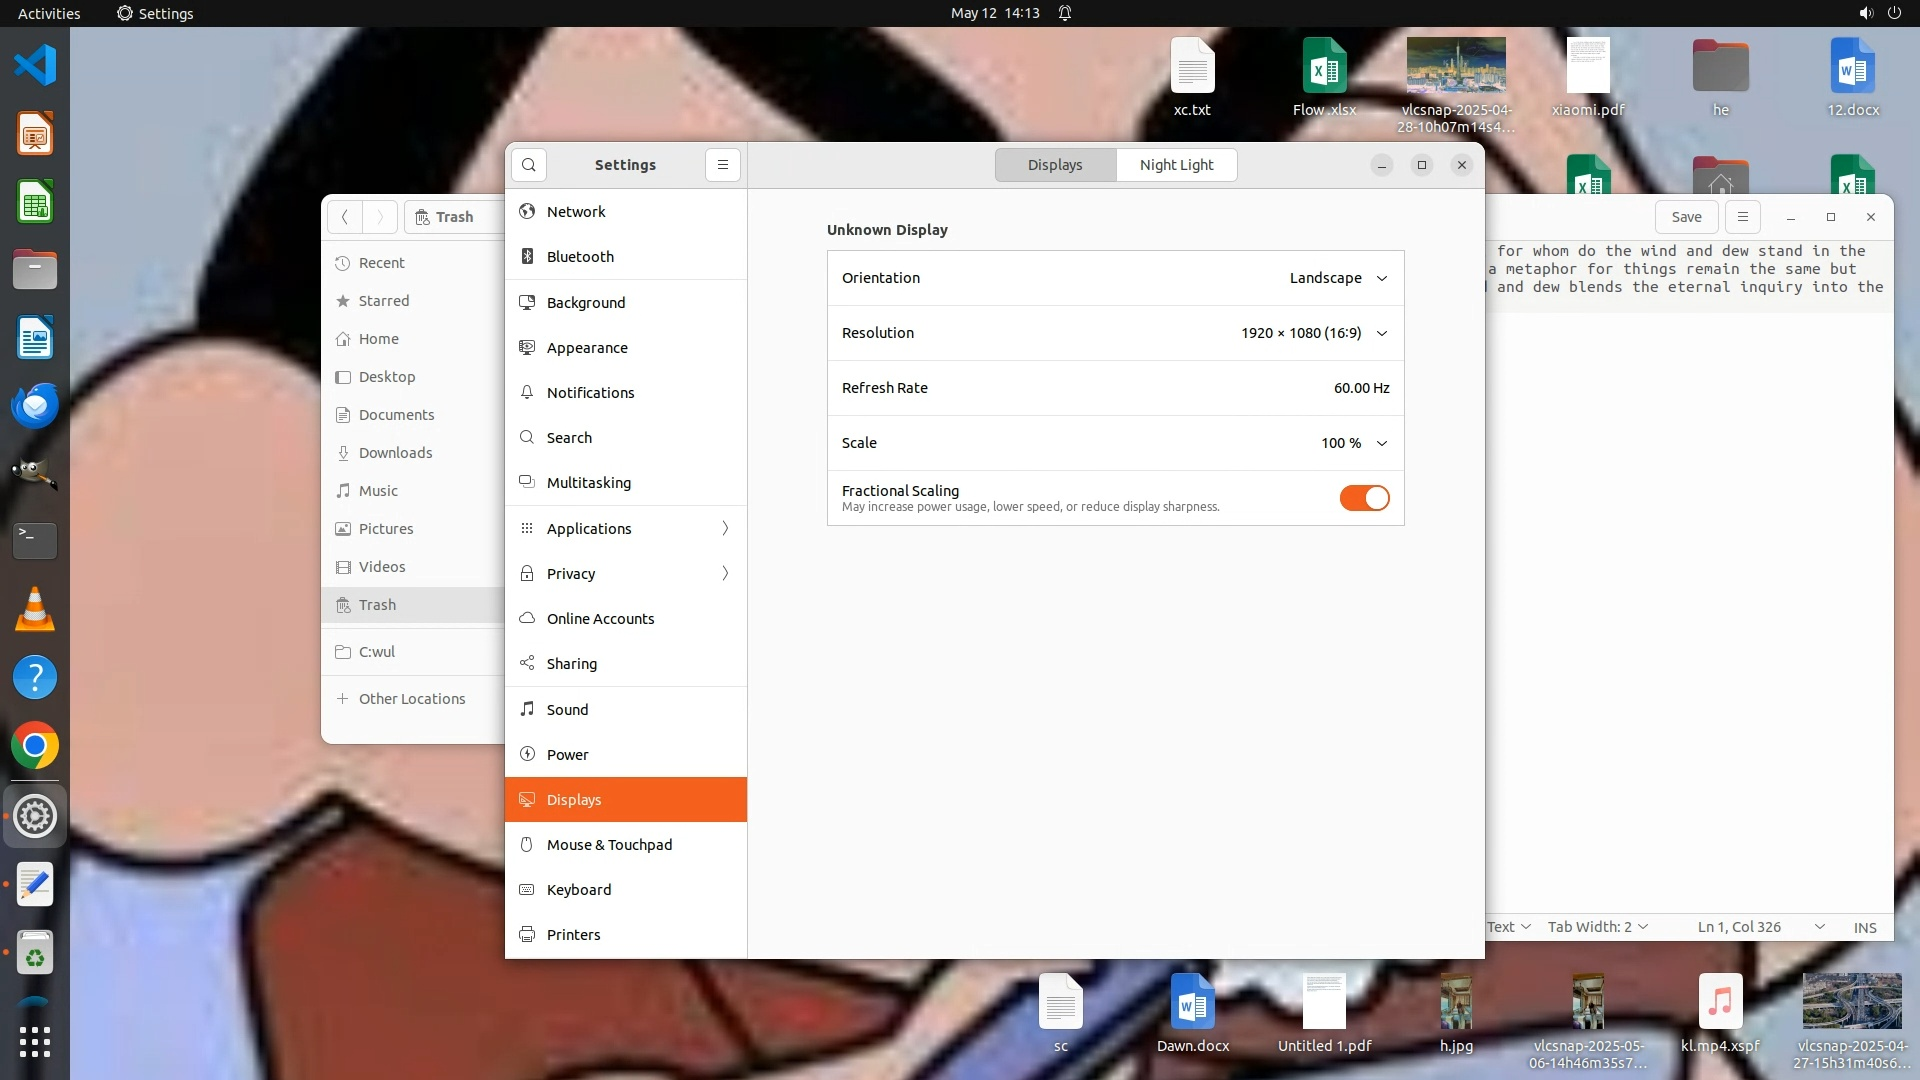Open the Resolution 1920 × 1080 dropdown
Image resolution: width=1920 pixels, height=1080 pixels.
click(1314, 333)
